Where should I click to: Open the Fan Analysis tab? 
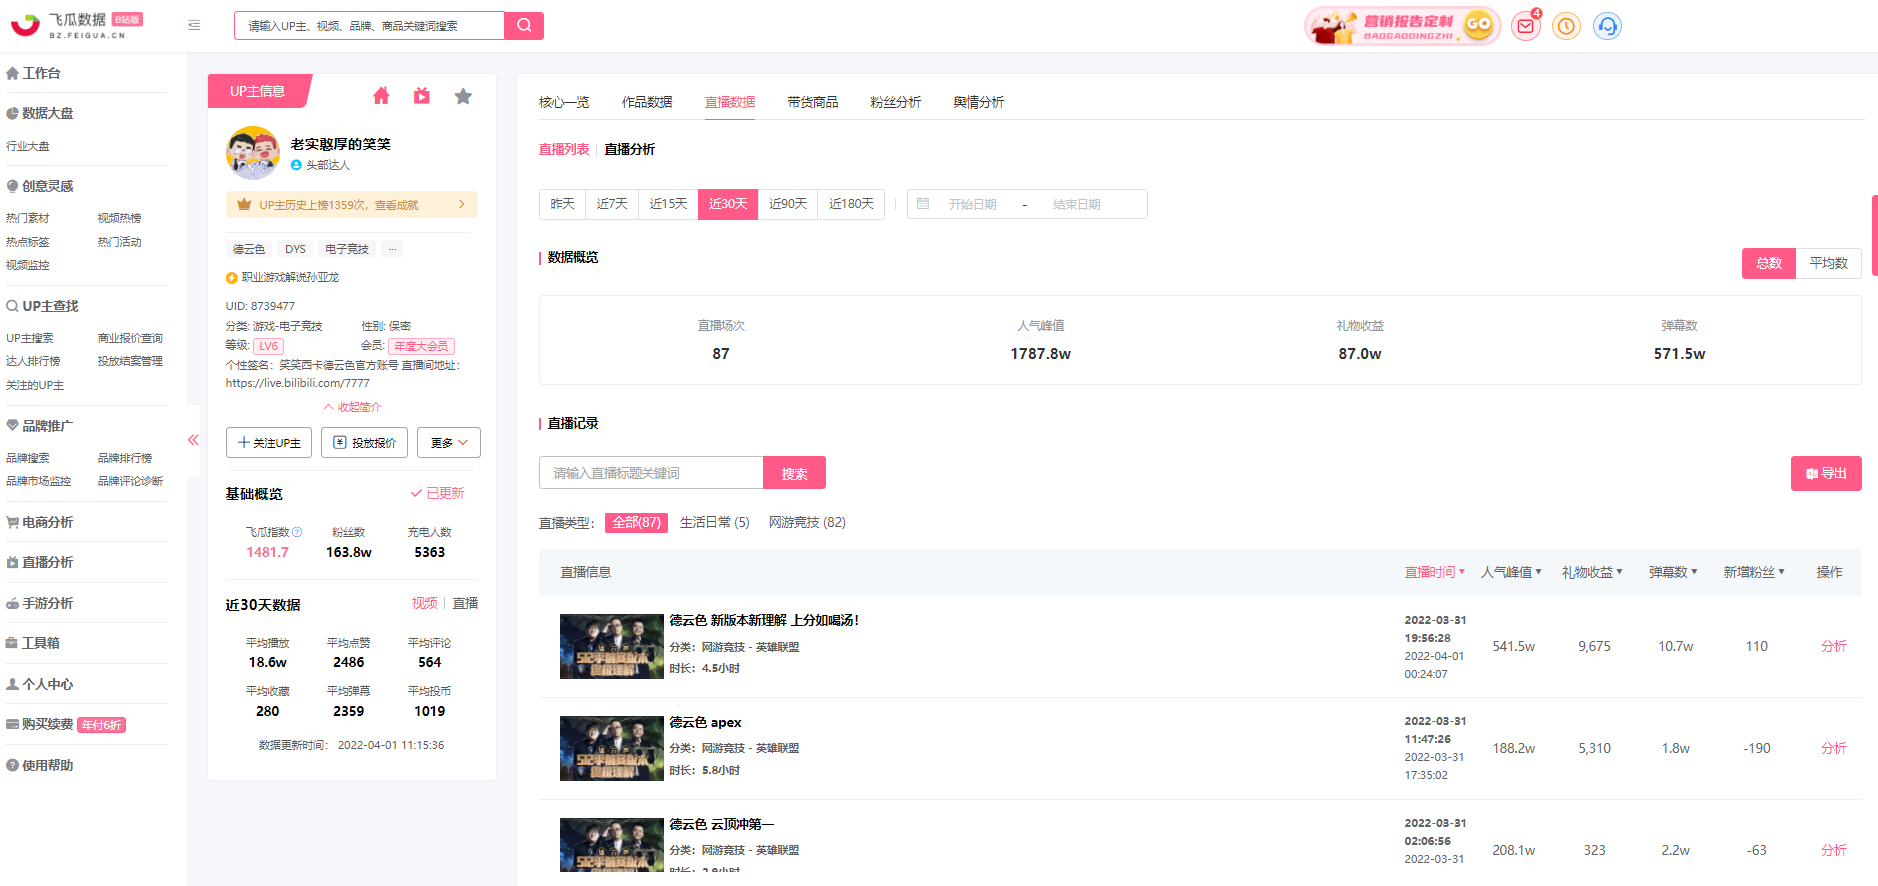(896, 102)
